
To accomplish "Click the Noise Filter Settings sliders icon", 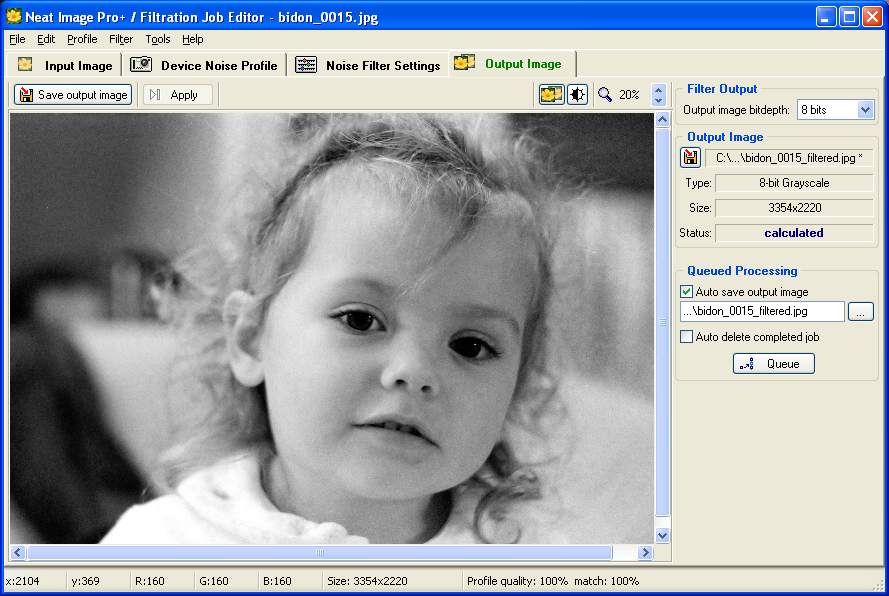I will click(x=306, y=65).
